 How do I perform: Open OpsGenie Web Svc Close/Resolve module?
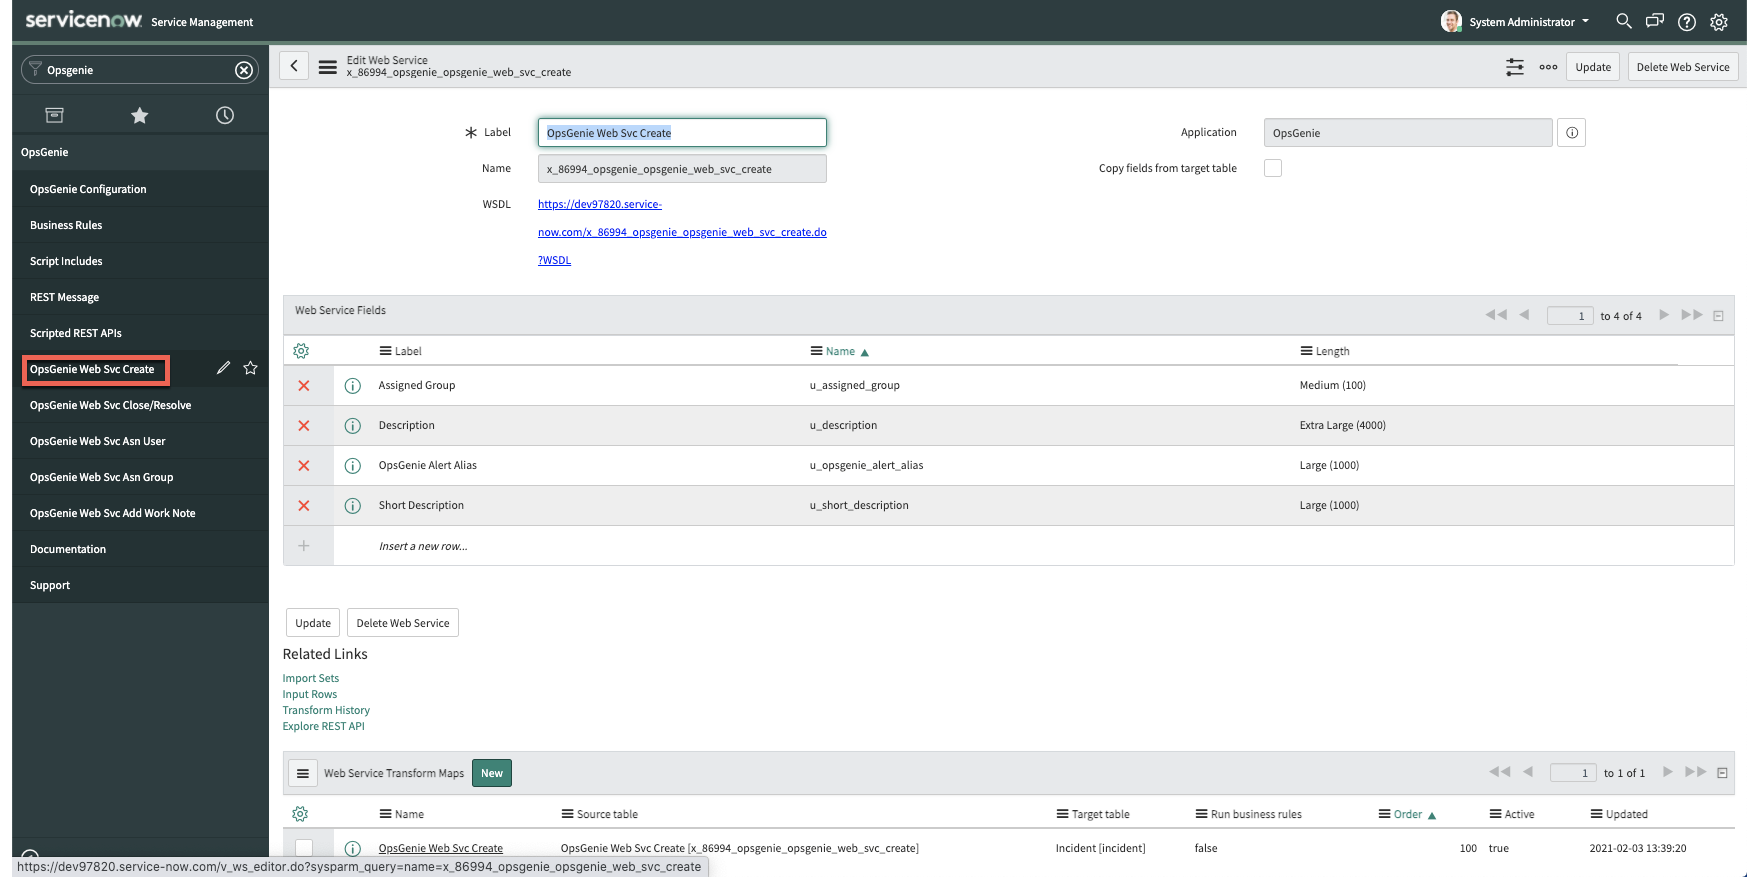(x=111, y=405)
